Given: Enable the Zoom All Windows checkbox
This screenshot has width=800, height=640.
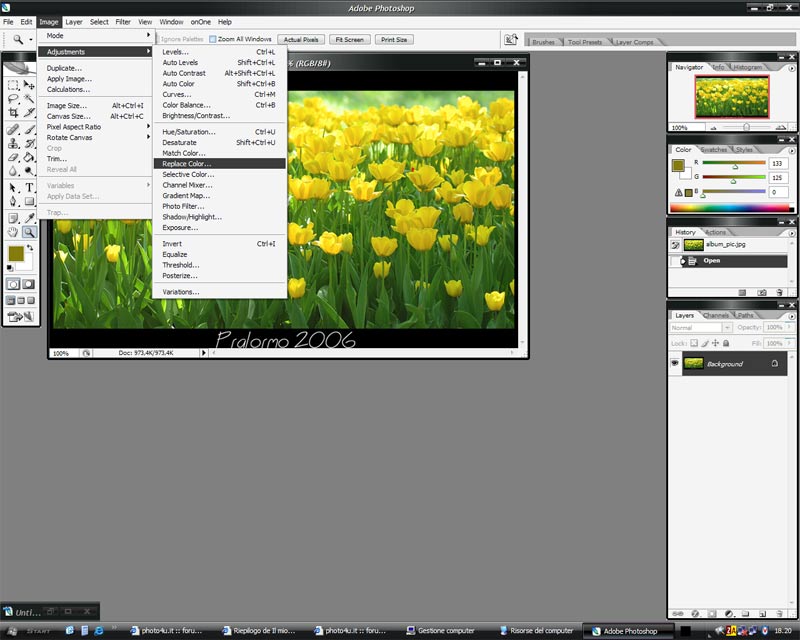Looking at the screenshot, I should 213,39.
